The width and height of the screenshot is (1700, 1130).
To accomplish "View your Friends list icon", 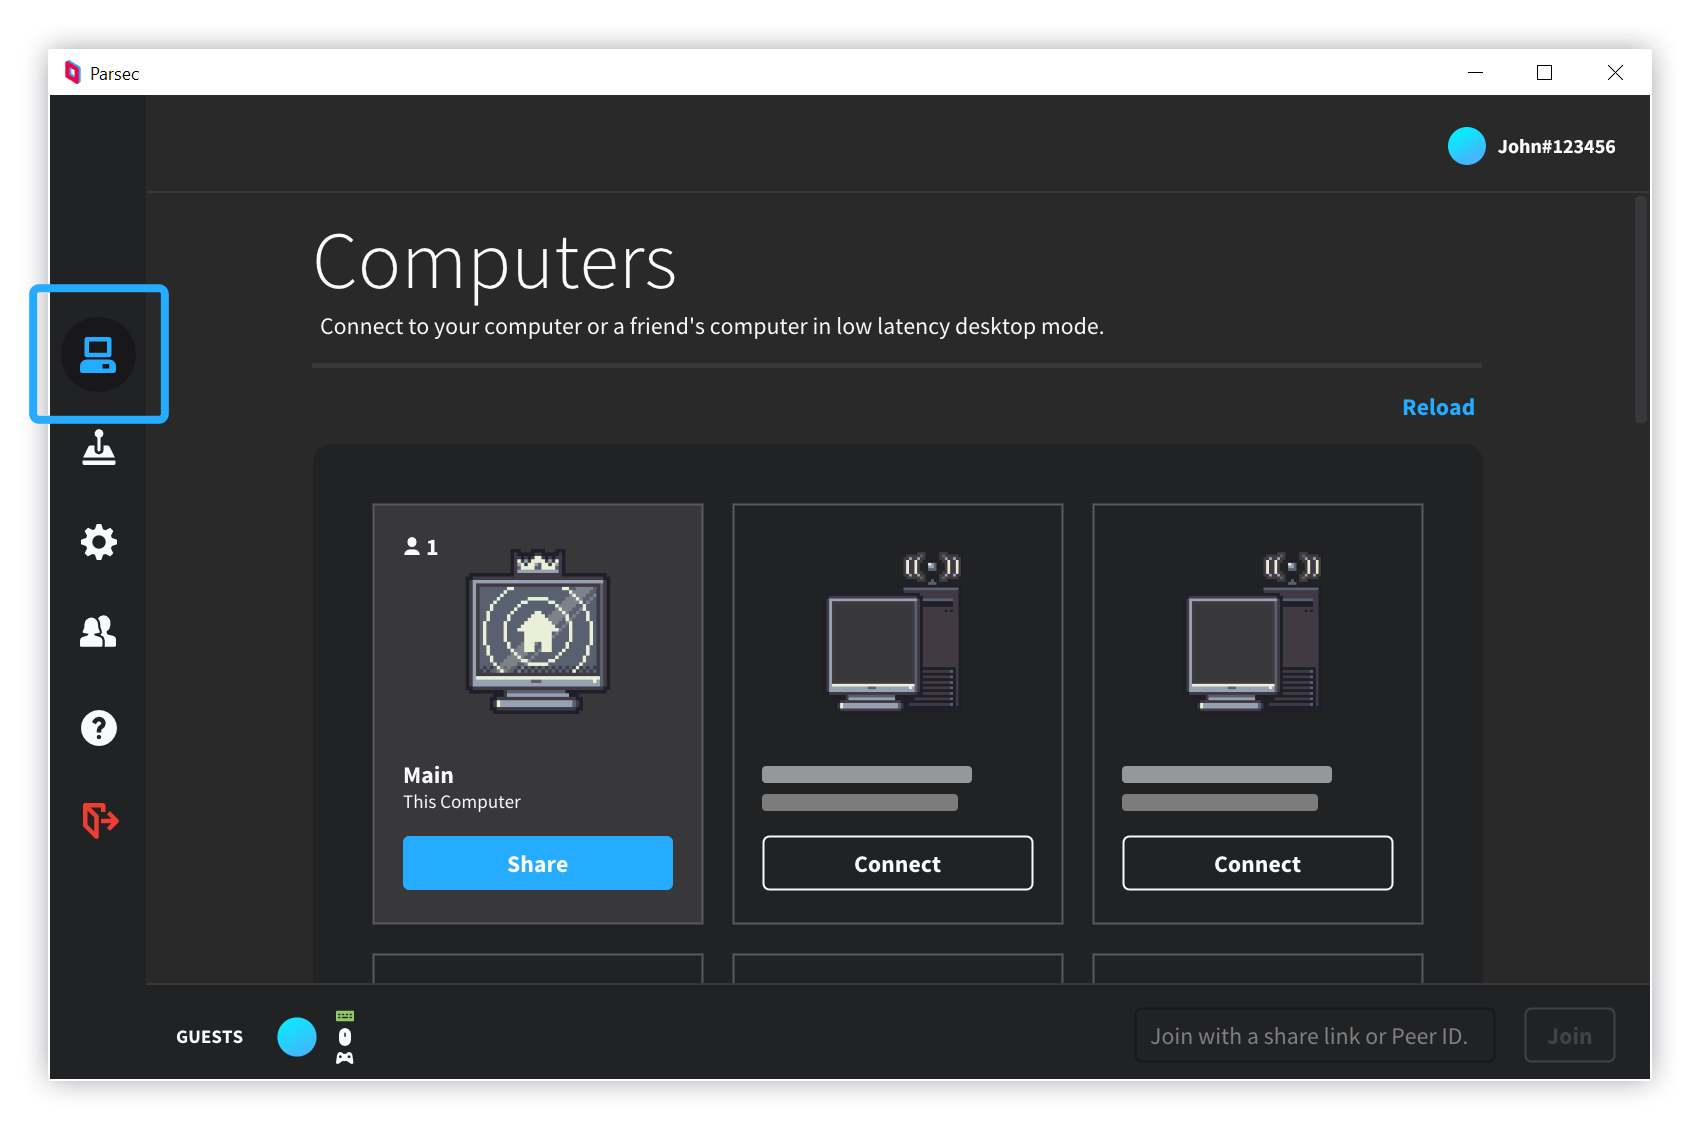I will 98,631.
